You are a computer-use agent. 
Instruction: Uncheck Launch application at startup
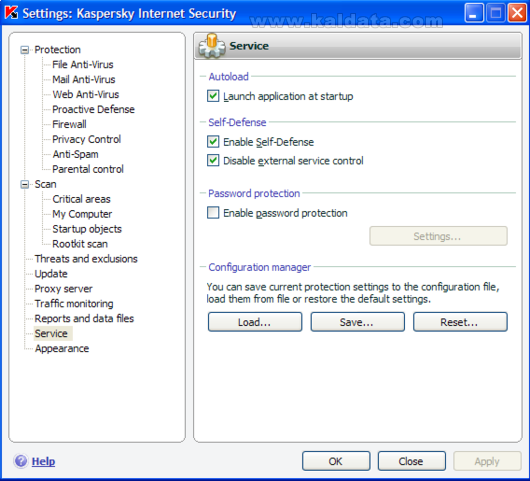[213, 96]
